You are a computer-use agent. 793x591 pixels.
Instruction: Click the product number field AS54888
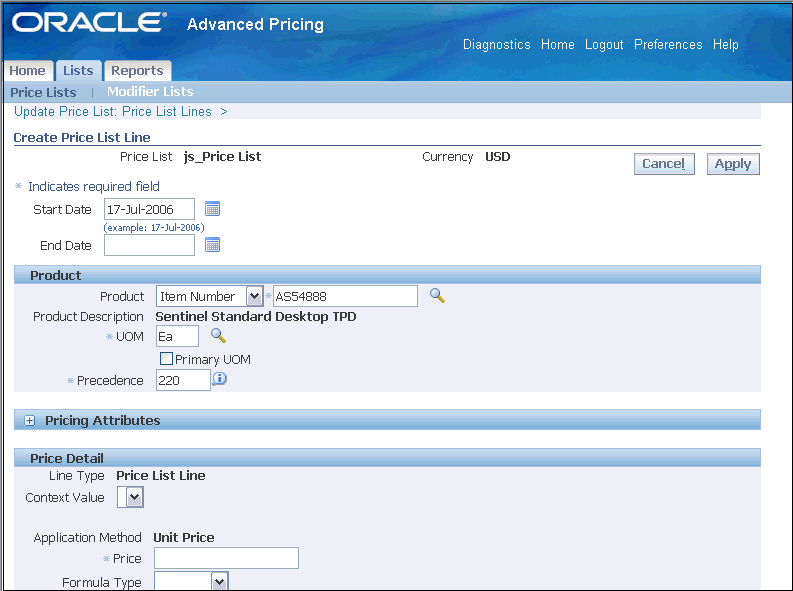pyautogui.click(x=345, y=296)
